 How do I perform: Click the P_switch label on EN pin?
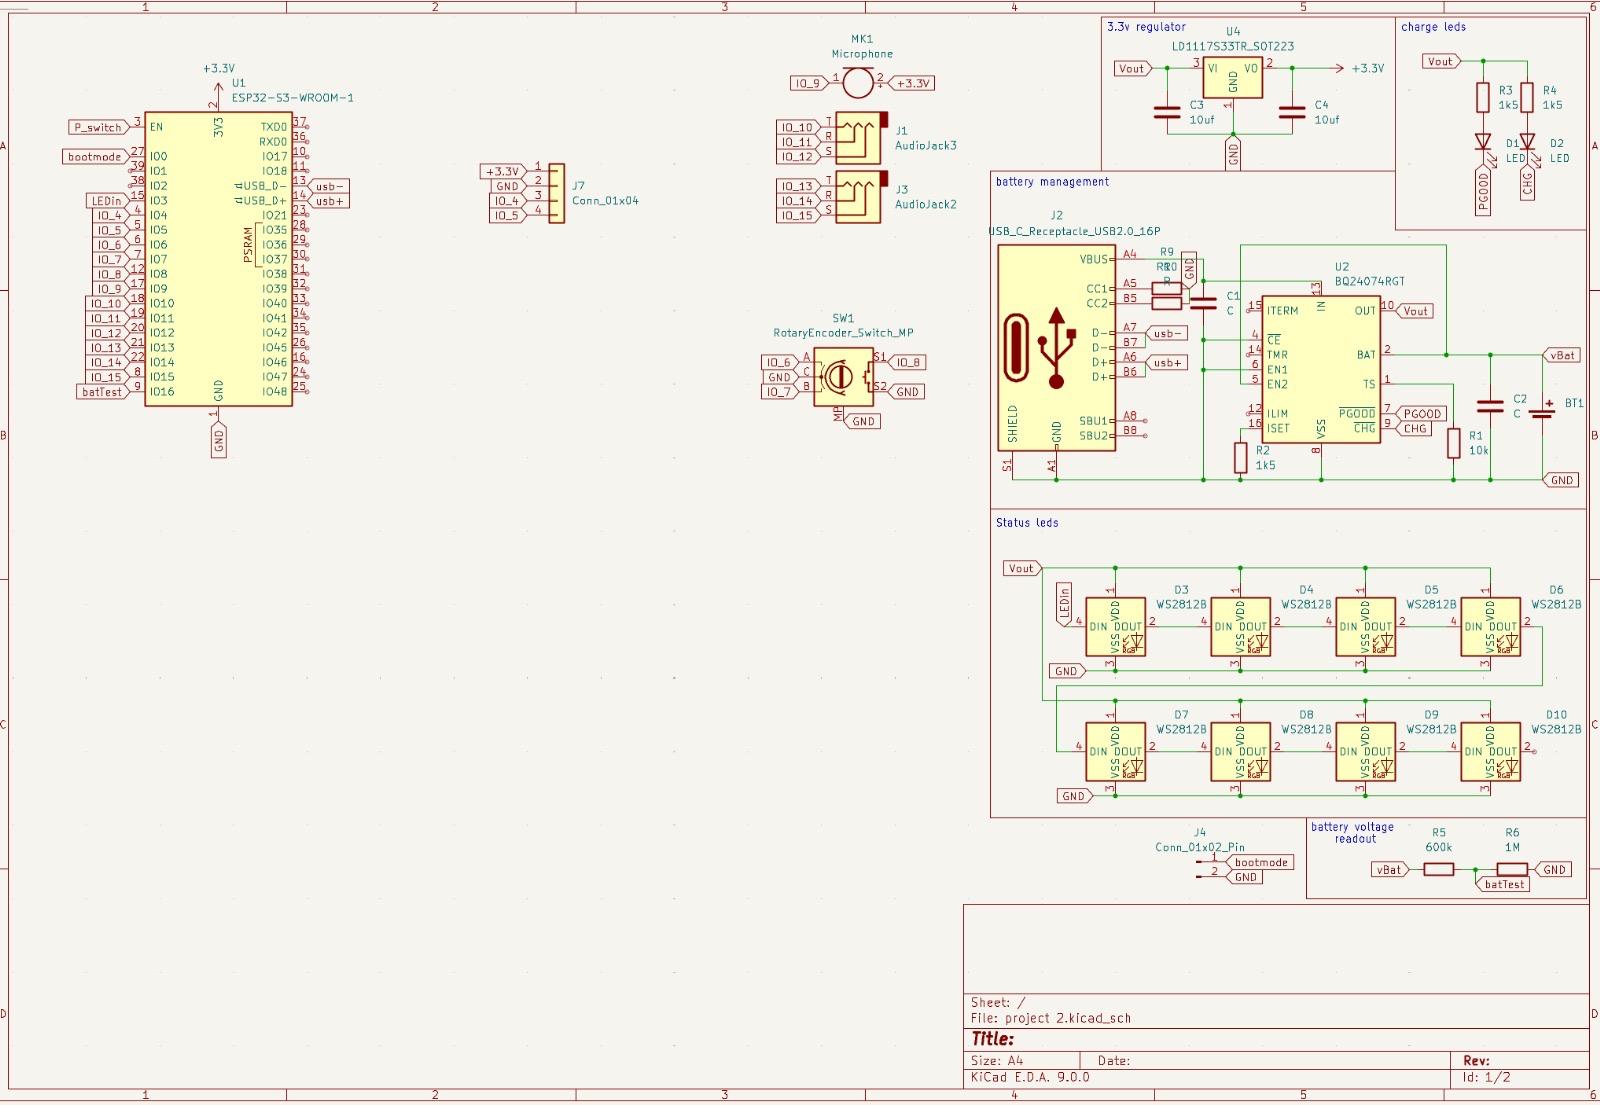click(x=97, y=128)
